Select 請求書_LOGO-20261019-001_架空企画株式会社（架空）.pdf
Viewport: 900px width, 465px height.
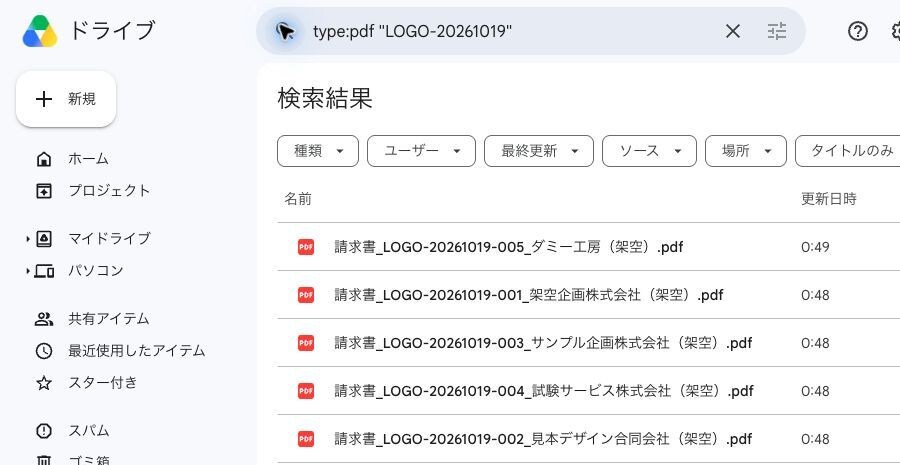click(529, 296)
